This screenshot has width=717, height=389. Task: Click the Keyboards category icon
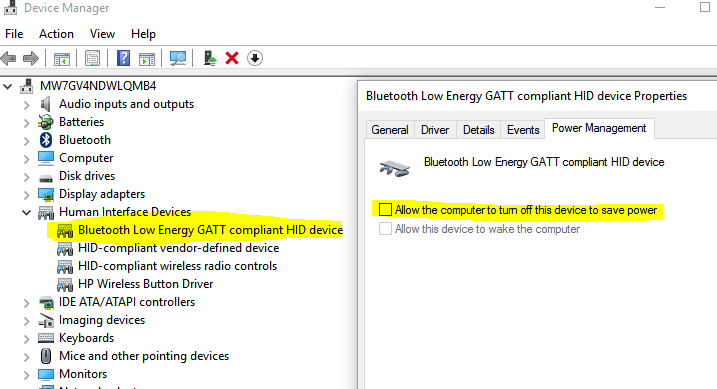46,338
